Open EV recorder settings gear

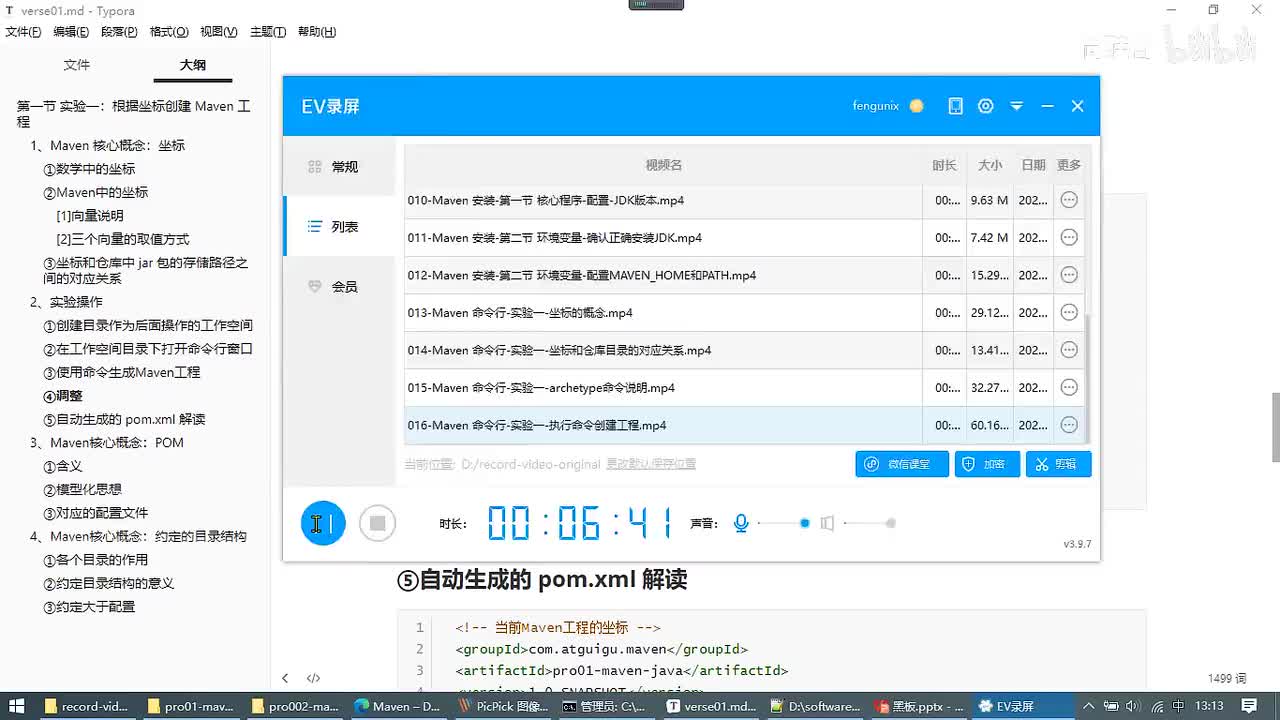986,106
